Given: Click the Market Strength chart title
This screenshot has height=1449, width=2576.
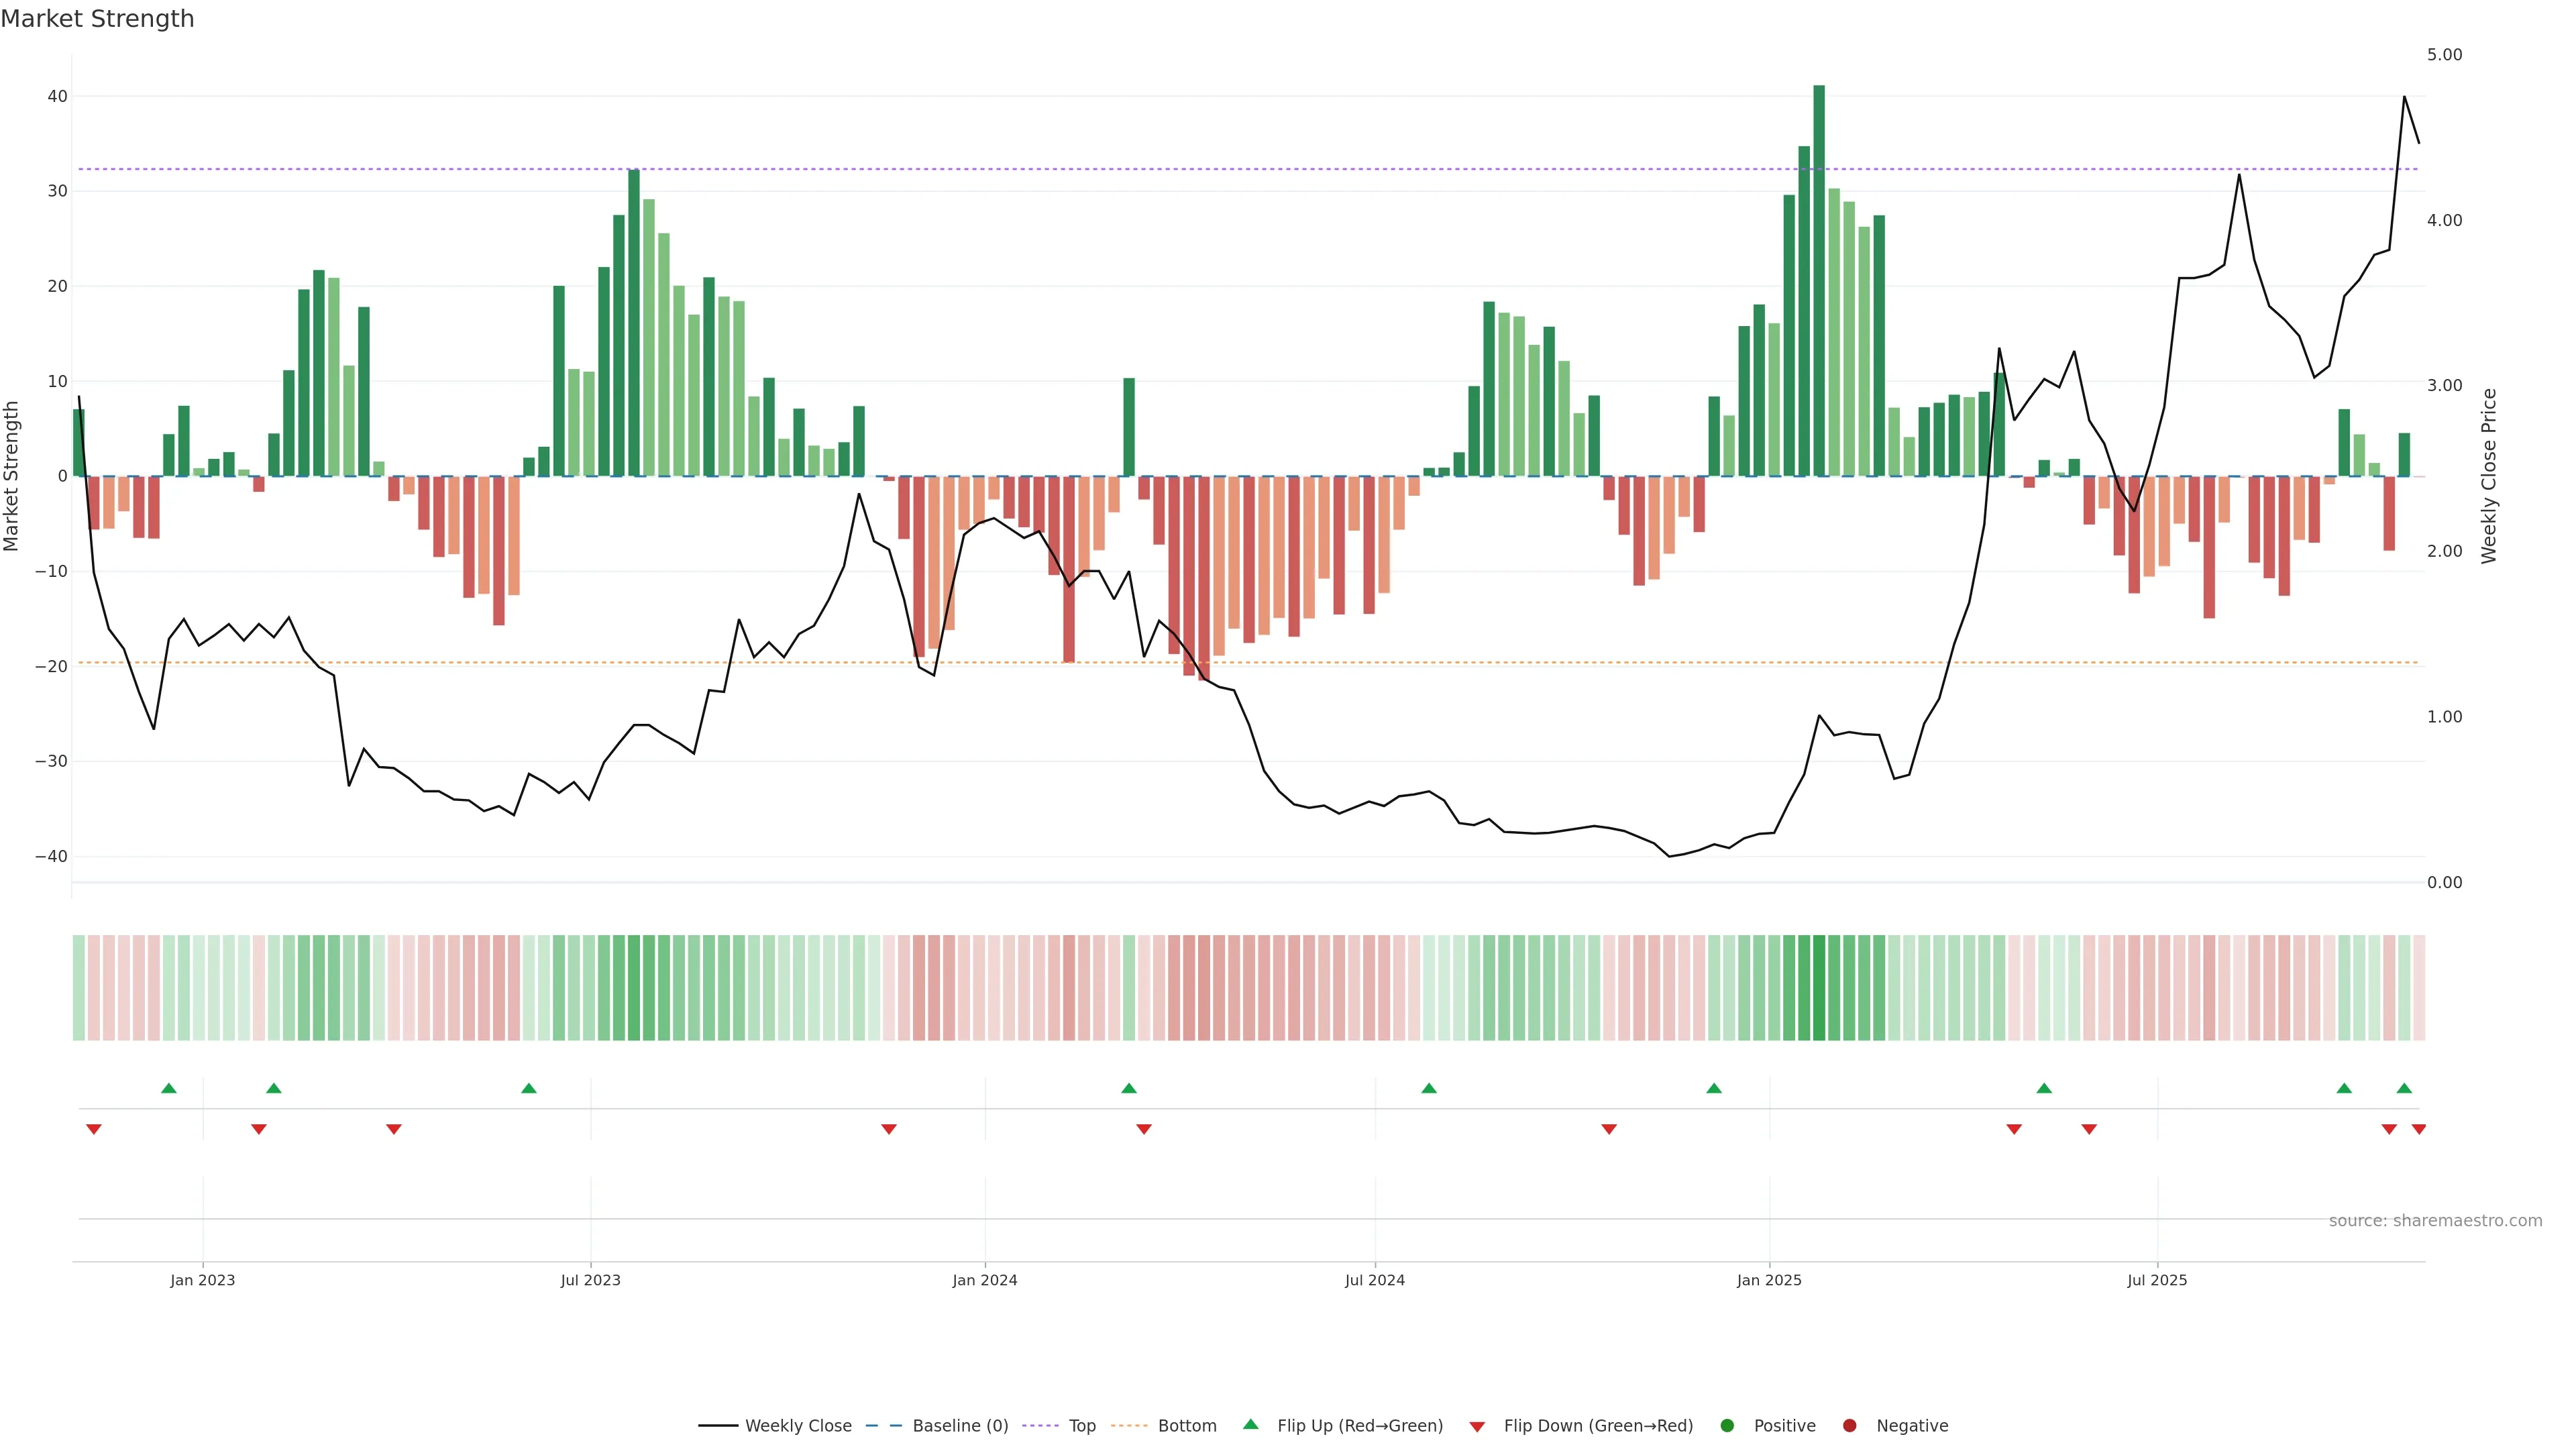Looking at the screenshot, I should pos(97,19).
